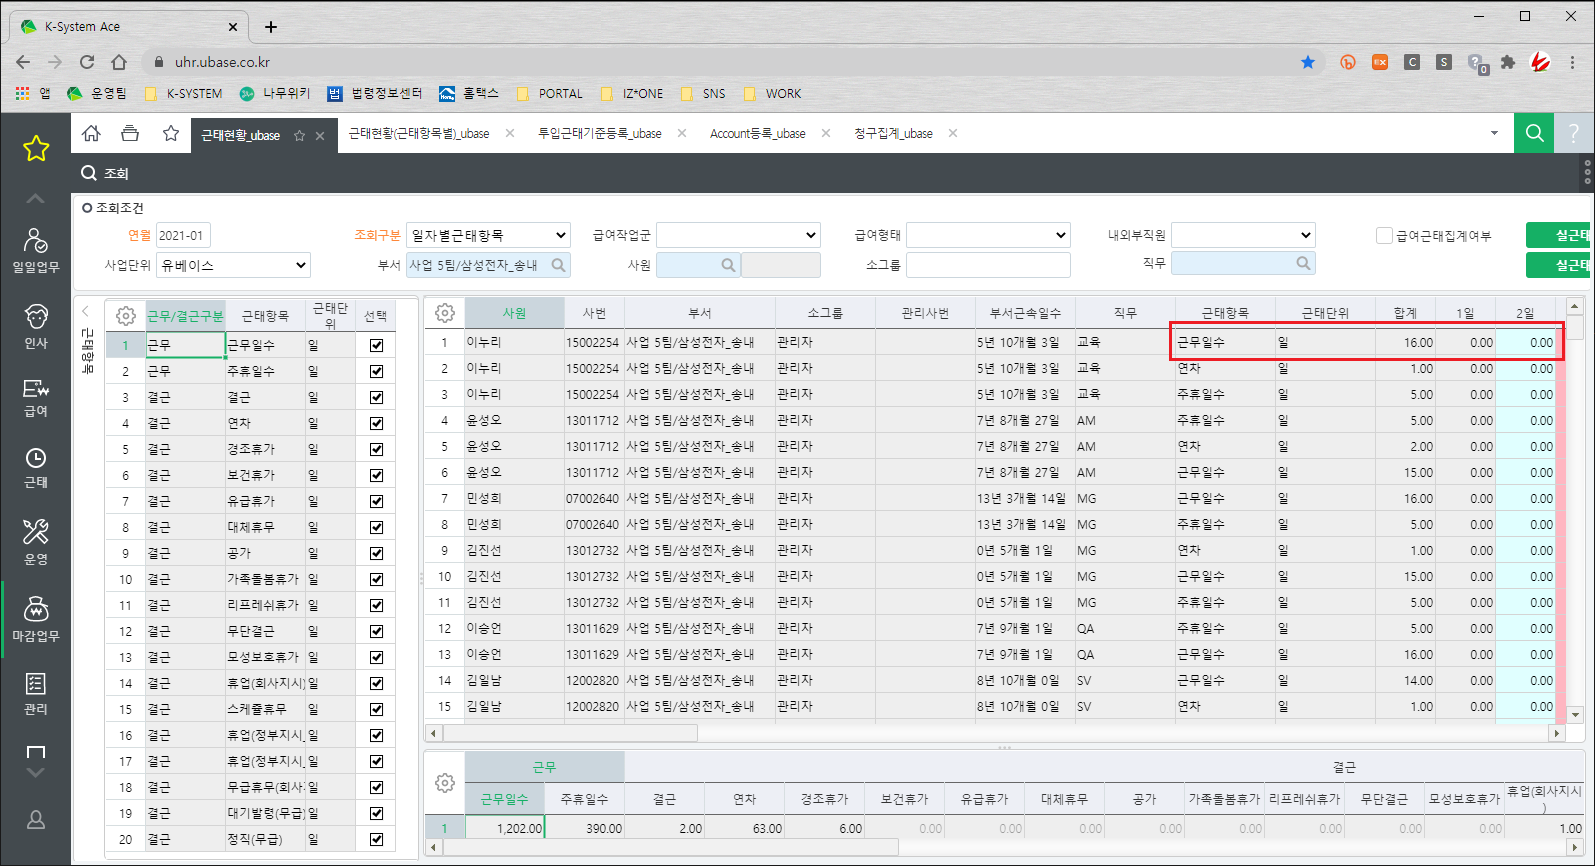The width and height of the screenshot is (1595, 866).
Task: Switch to 청구집계_ubase tab
Action: 893,133
